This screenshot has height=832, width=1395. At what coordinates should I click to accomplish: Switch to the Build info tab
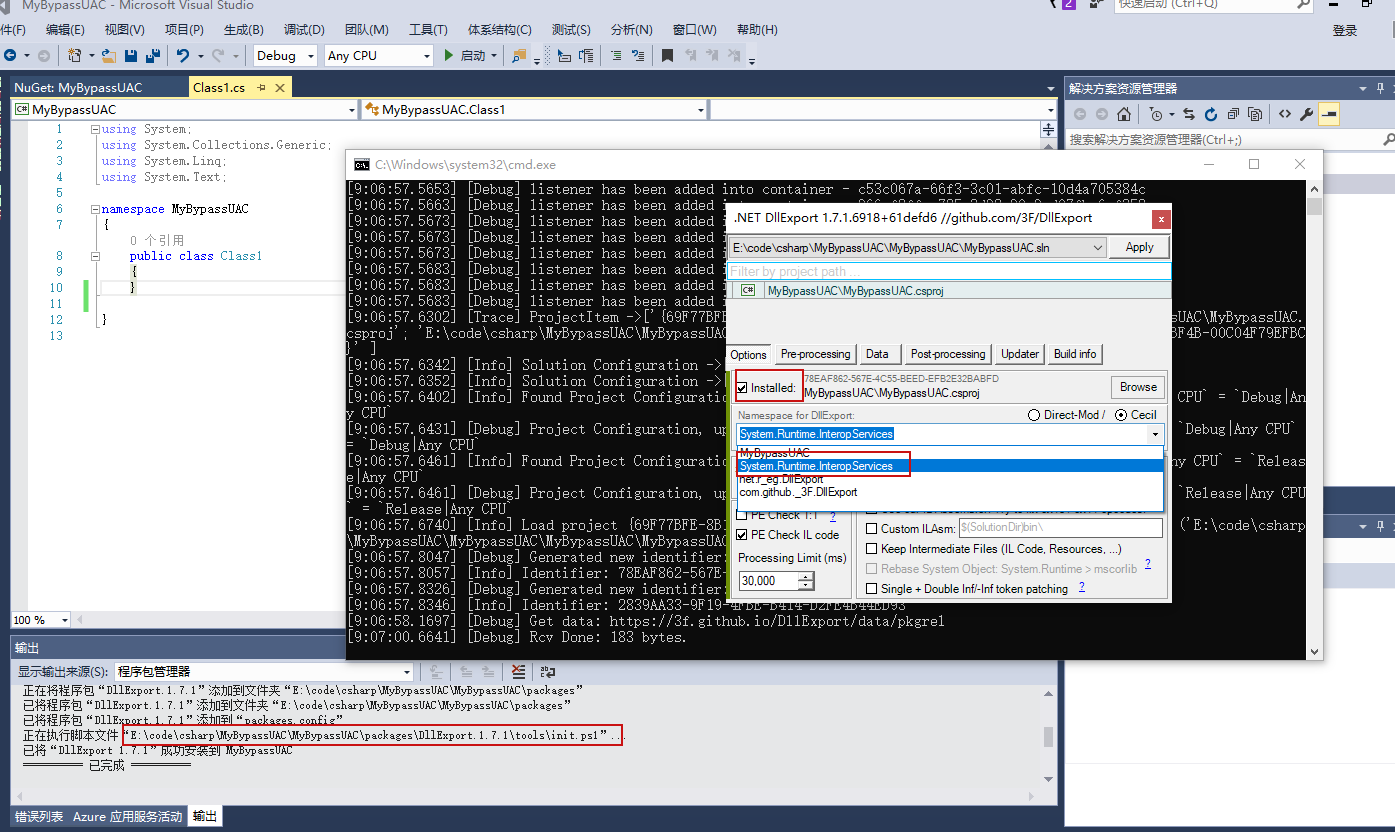tap(1075, 354)
